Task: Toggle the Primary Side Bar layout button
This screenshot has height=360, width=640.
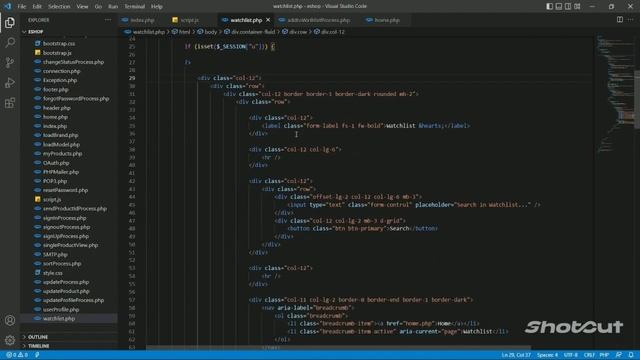Action: click(x=549, y=6)
